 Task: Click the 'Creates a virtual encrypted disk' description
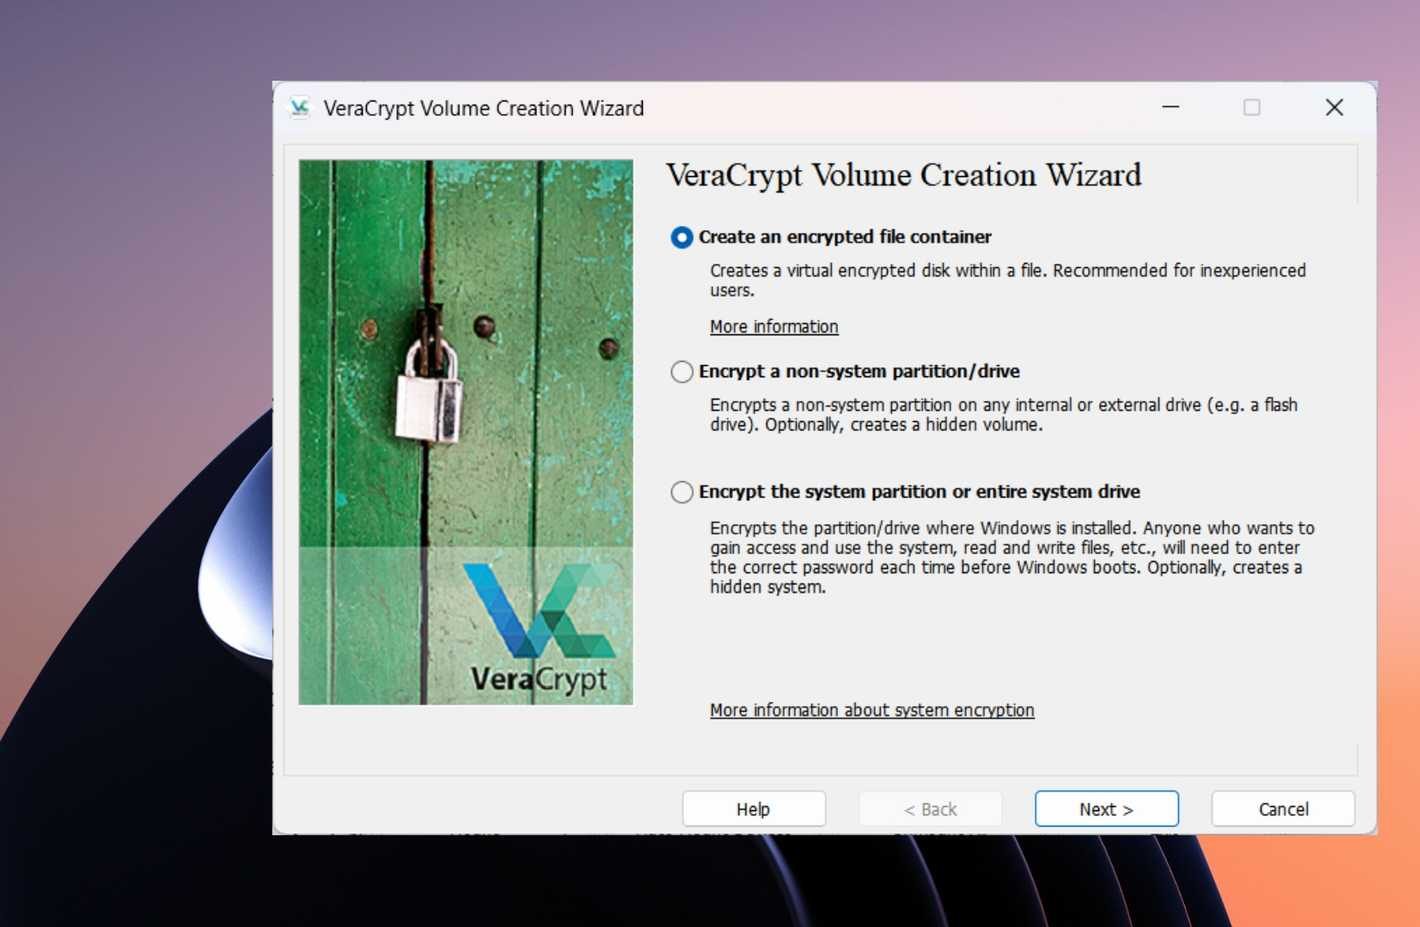[x=1008, y=280]
